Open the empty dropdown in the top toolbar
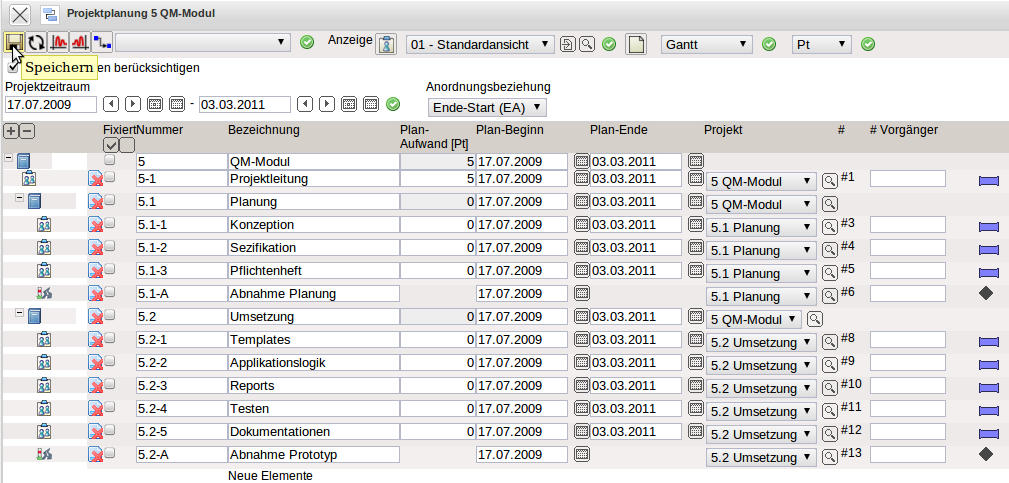Screen dimensions: 1009x483 [x=202, y=42]
